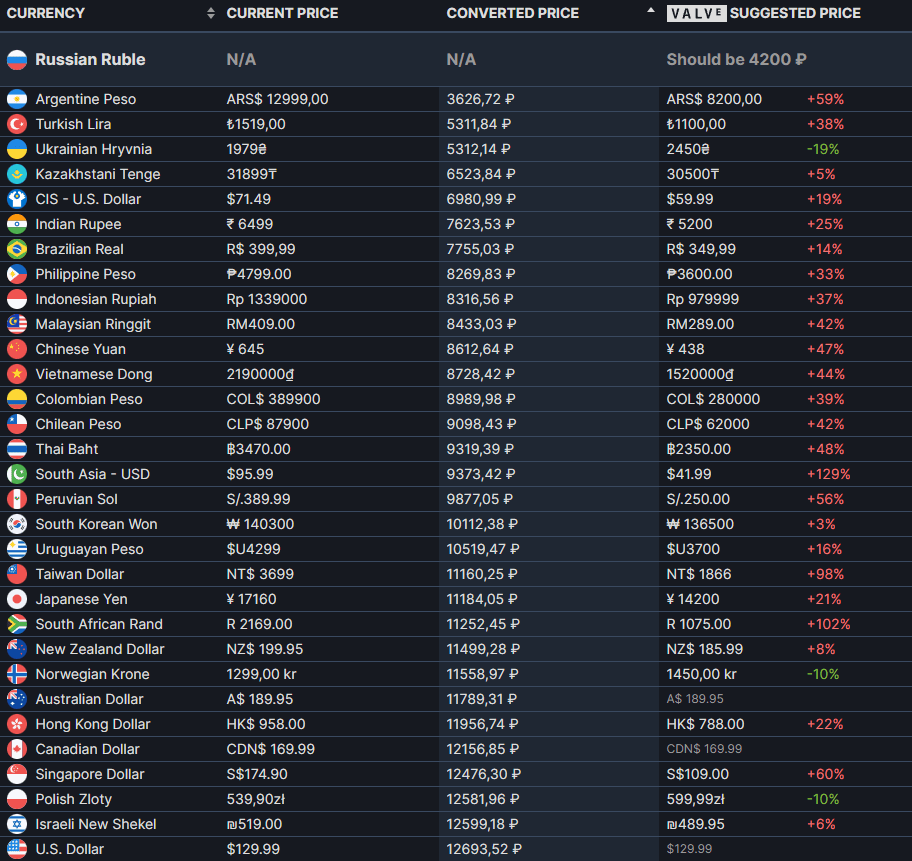The image size is (912, 861).
Task: Click the Russian flag icon
Action: 16,59
